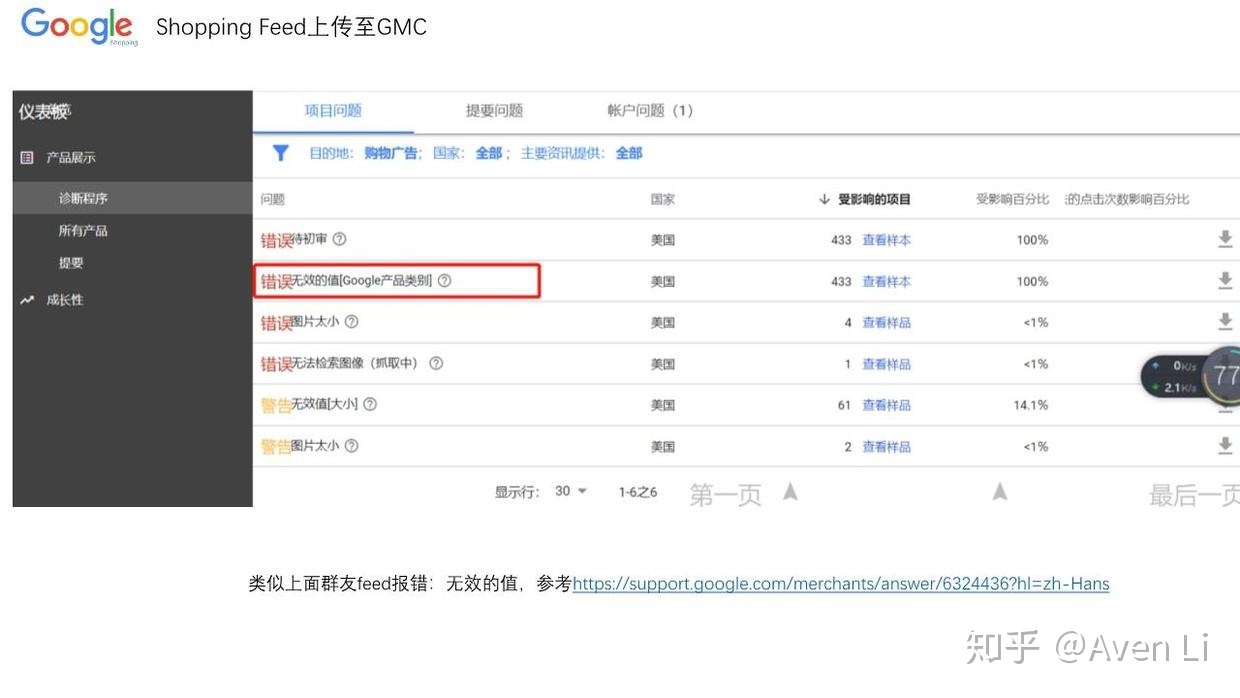Viewport: 1240px width, 698px height.
Task: Click 查看样品 for 警告 图片太小 row
Action: coord(886,447)
